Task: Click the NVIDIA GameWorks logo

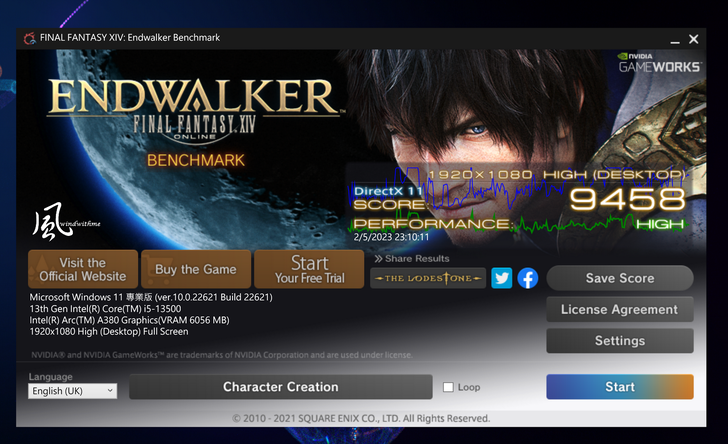Action: click(x=659, y=63)
